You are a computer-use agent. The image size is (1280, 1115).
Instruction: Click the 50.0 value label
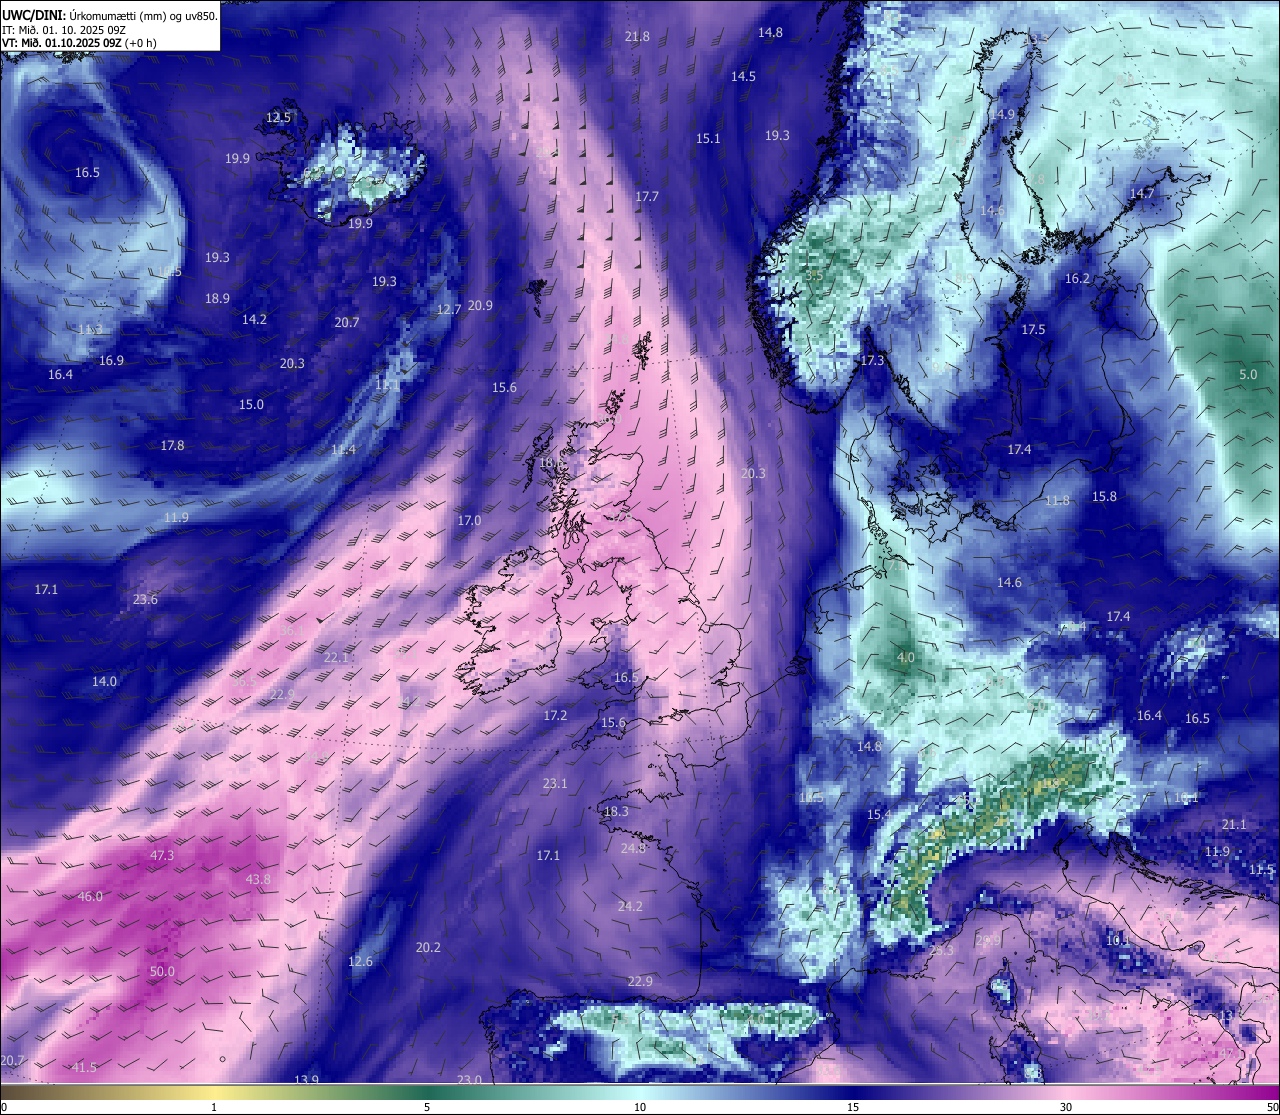coord(162,972)
